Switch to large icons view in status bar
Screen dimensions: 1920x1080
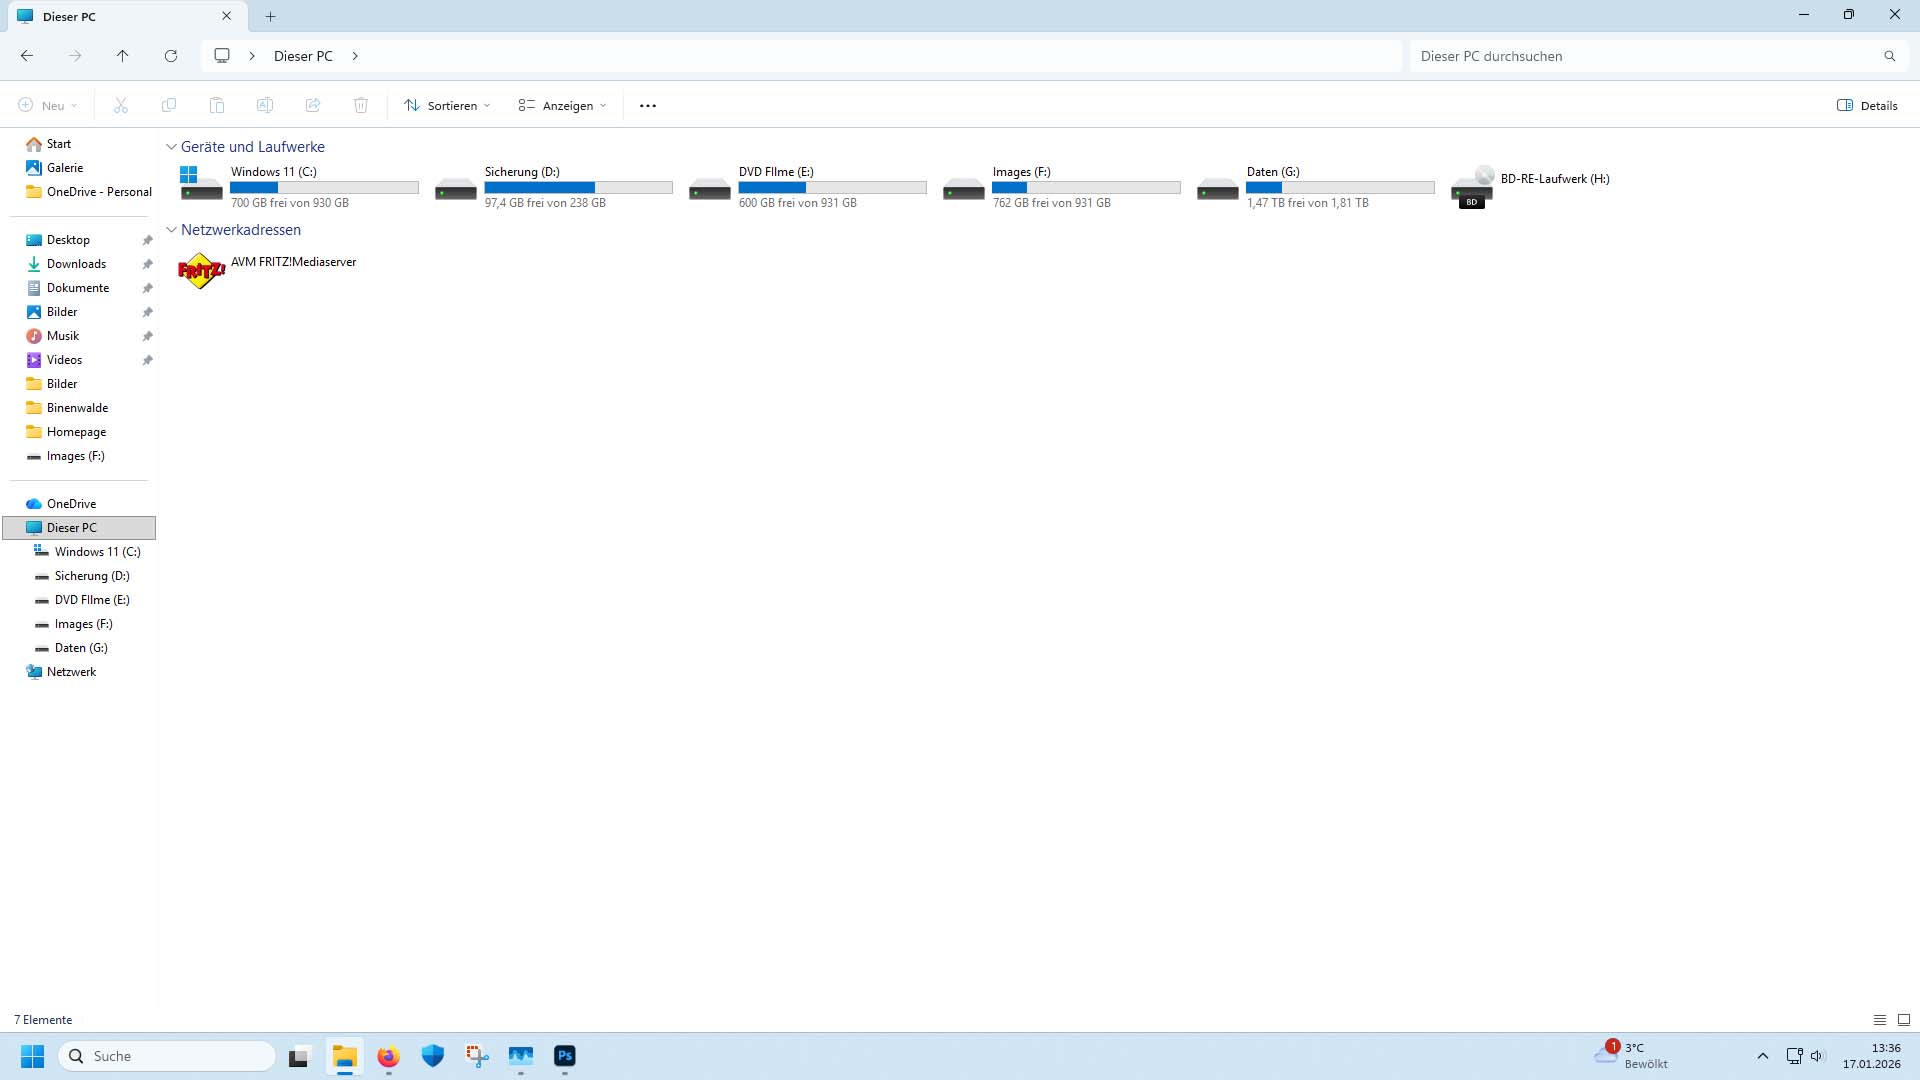click(1903, 1020)
